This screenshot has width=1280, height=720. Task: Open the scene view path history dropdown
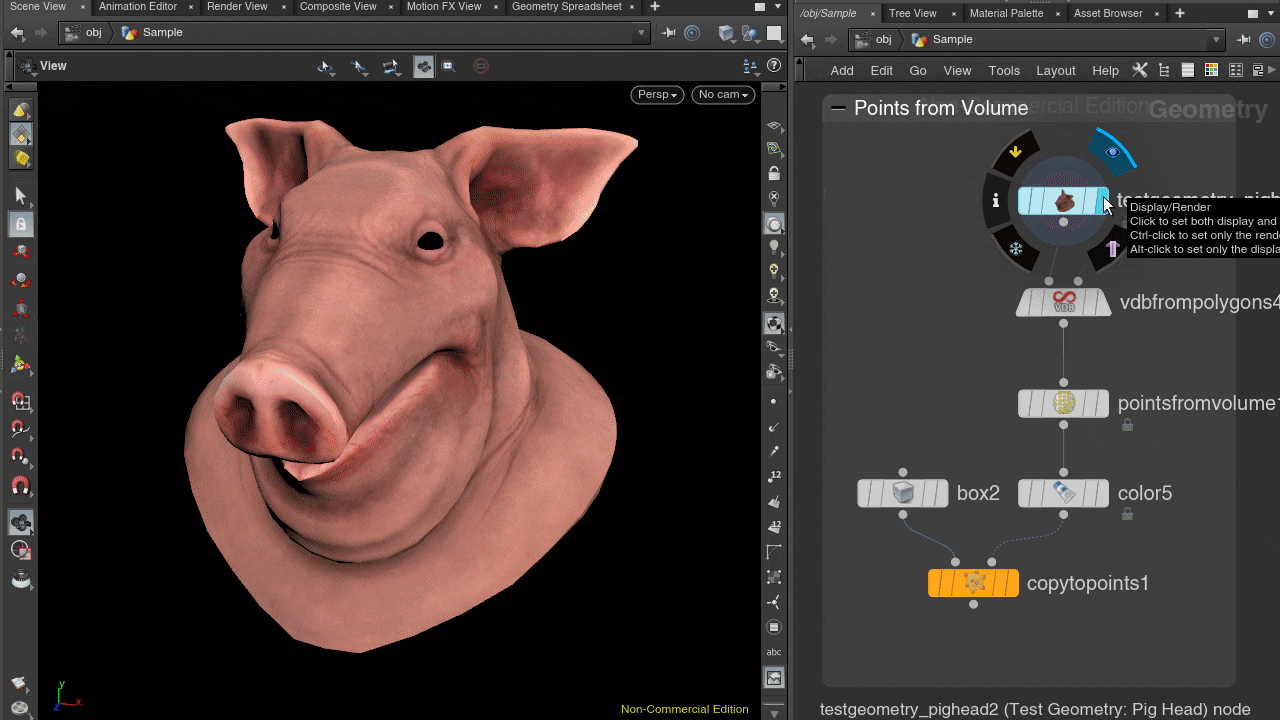(641, 33)
